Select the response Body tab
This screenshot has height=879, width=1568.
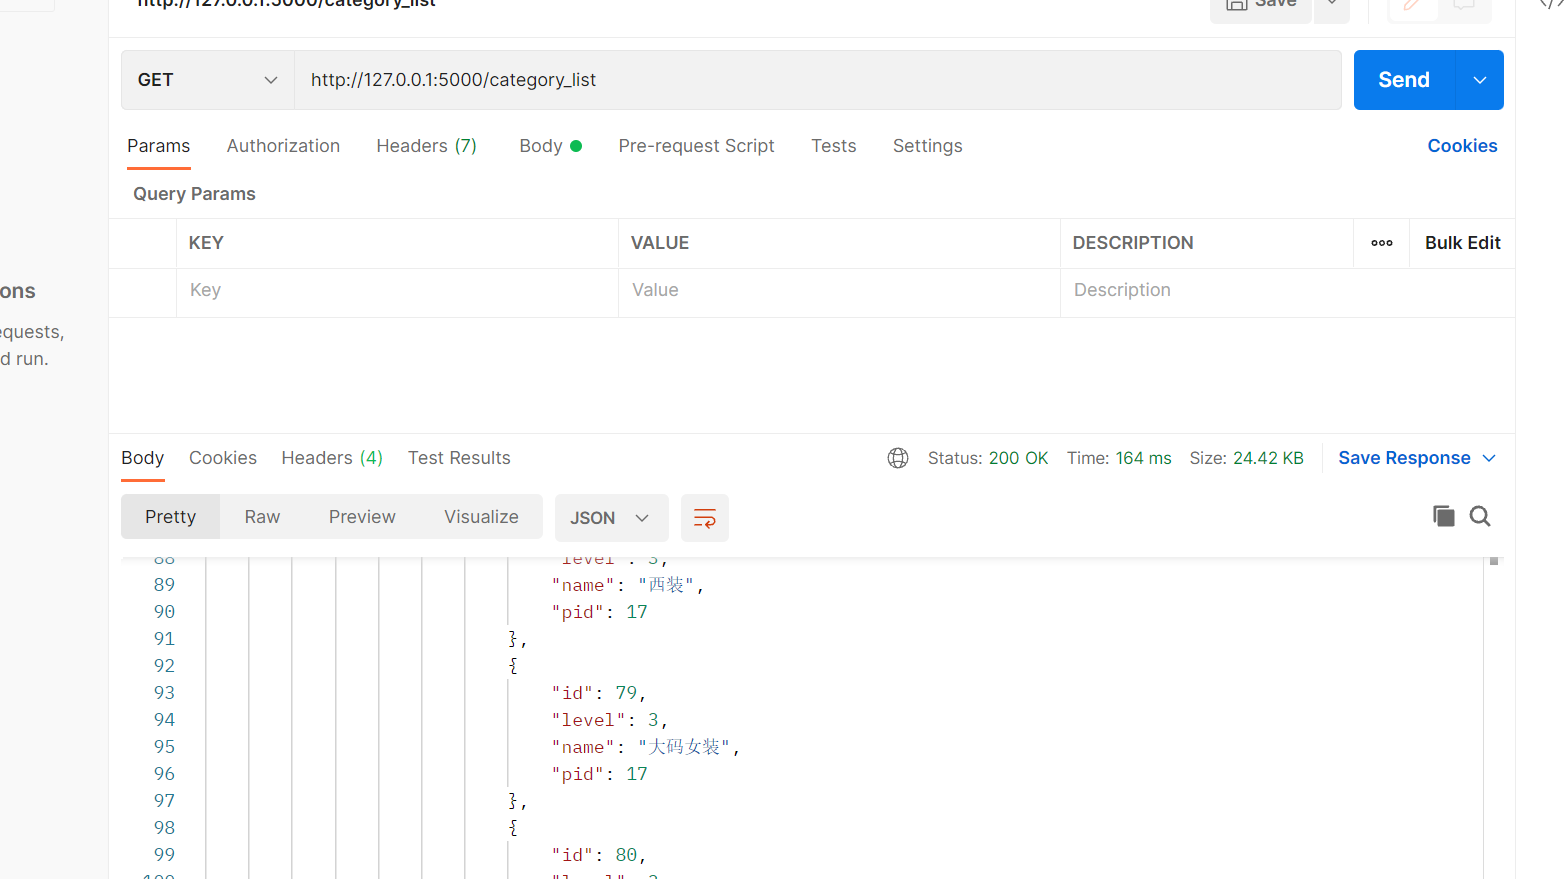click(x=143, y=458)
